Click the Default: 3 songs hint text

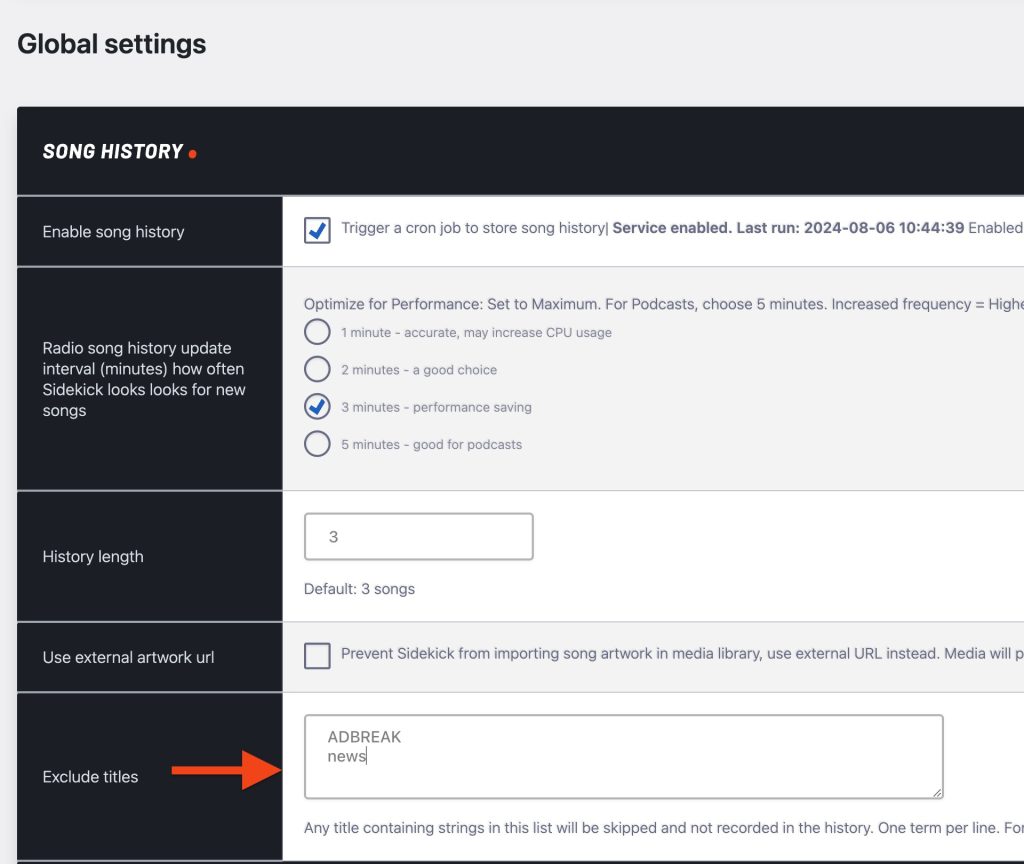(359, 589)
